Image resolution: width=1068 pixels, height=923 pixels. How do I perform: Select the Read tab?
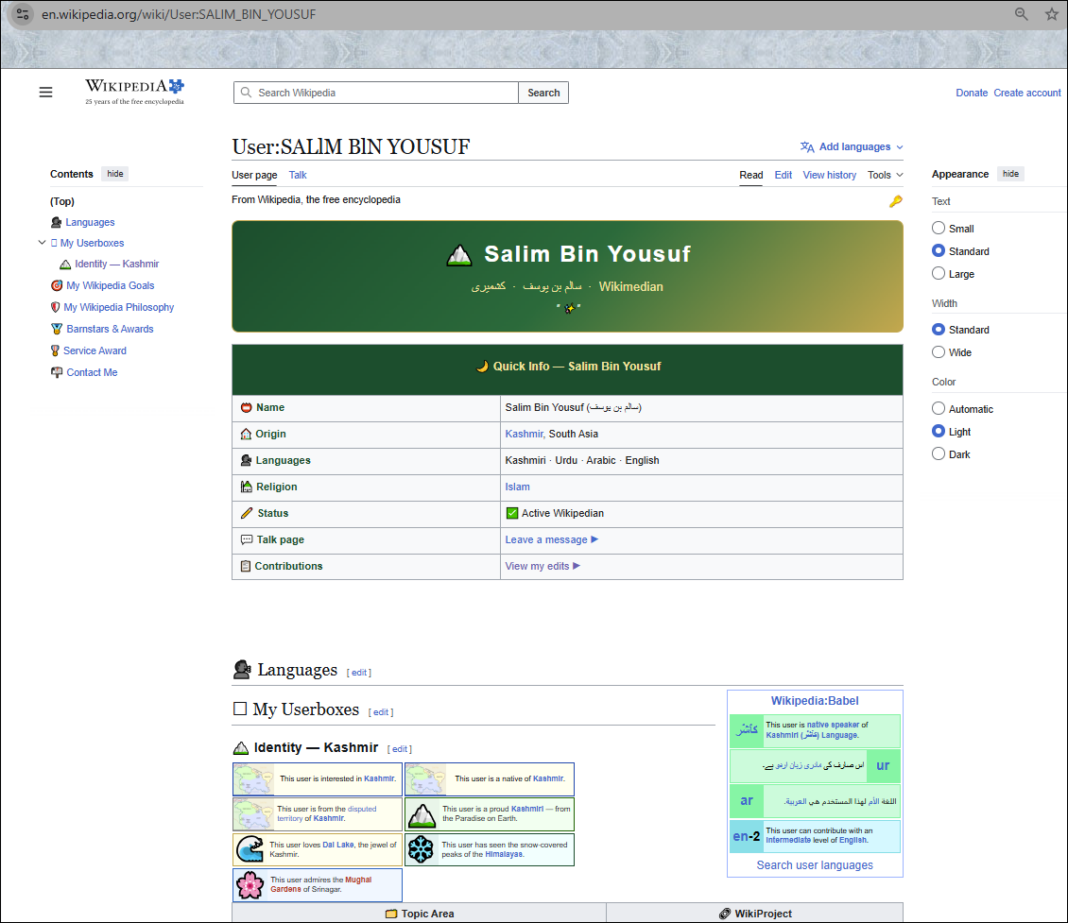(x=751, y=175)
